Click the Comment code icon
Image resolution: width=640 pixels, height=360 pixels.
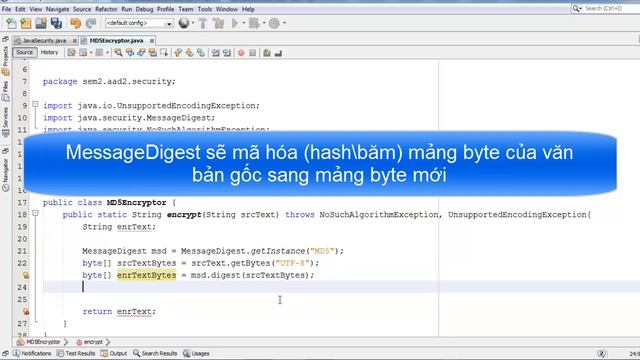pos(267,53)
